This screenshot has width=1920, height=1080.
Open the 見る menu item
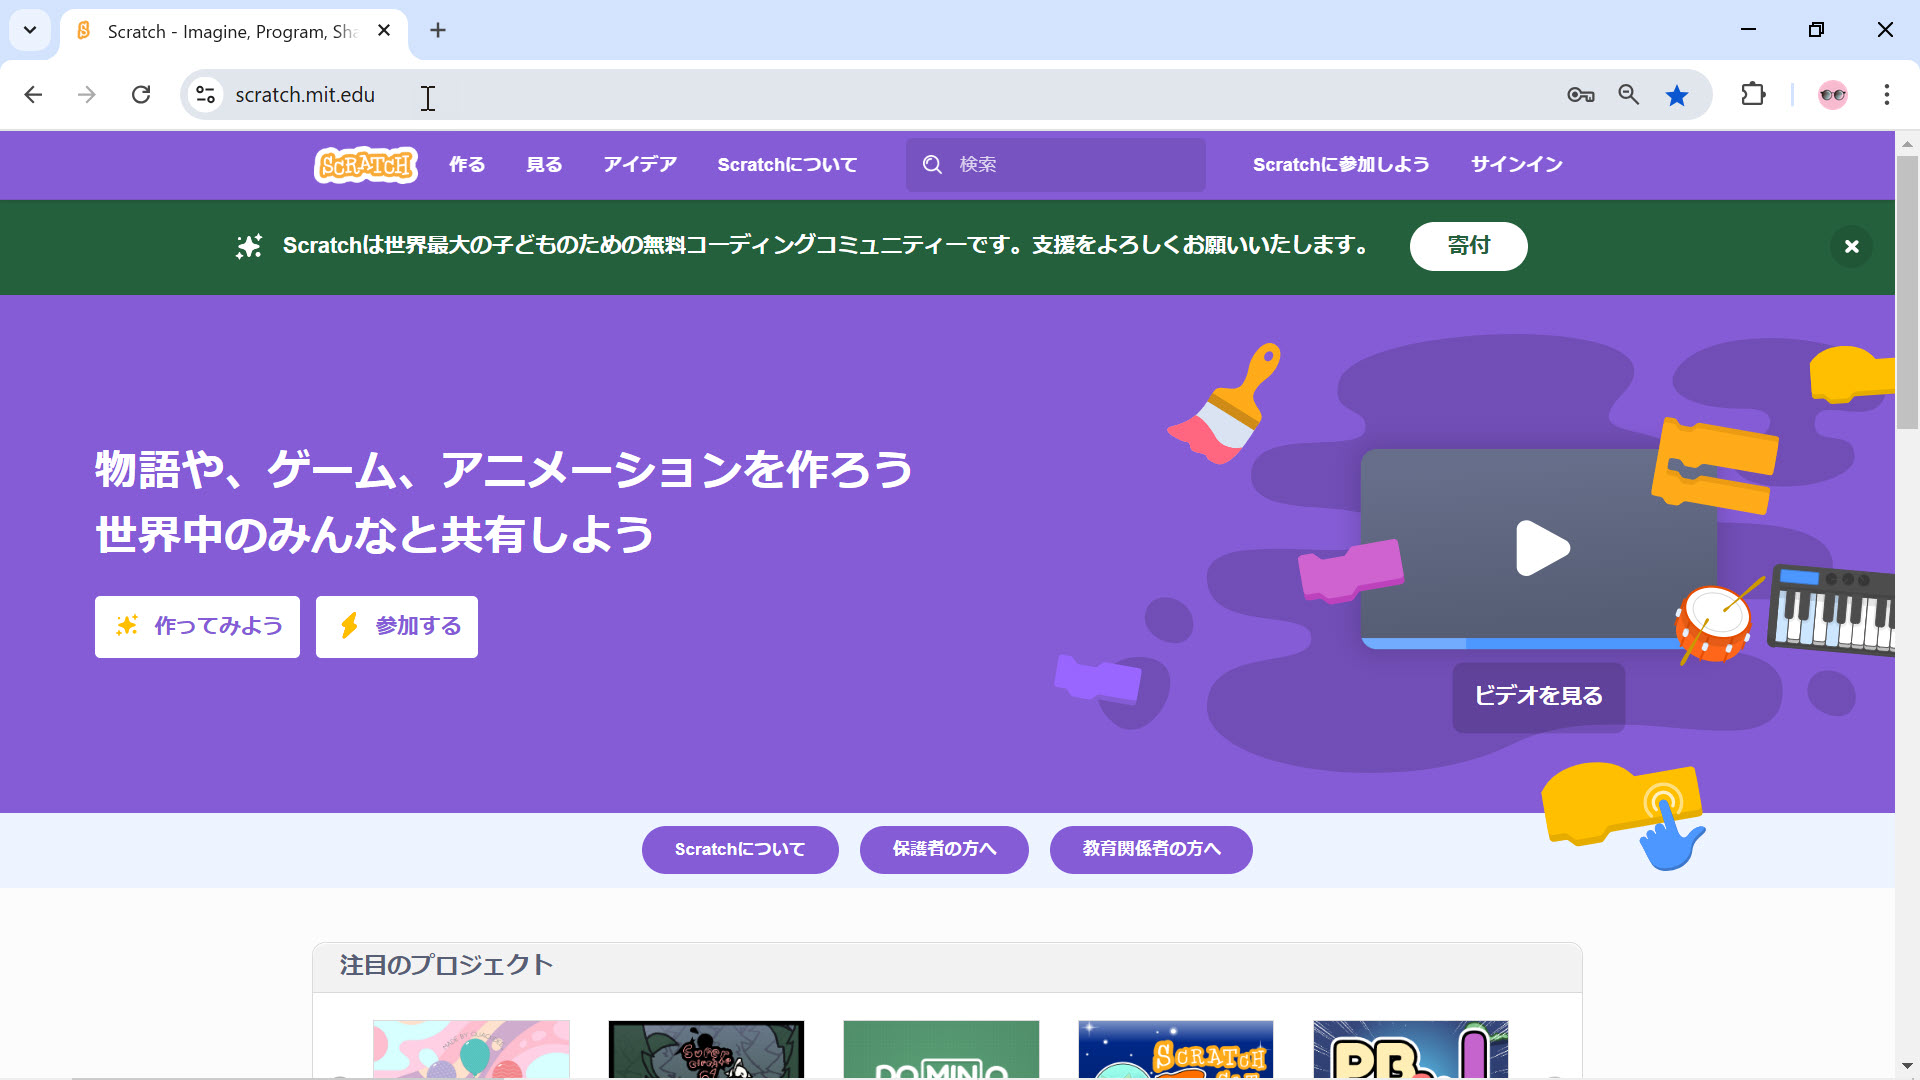tap(545, 164)
